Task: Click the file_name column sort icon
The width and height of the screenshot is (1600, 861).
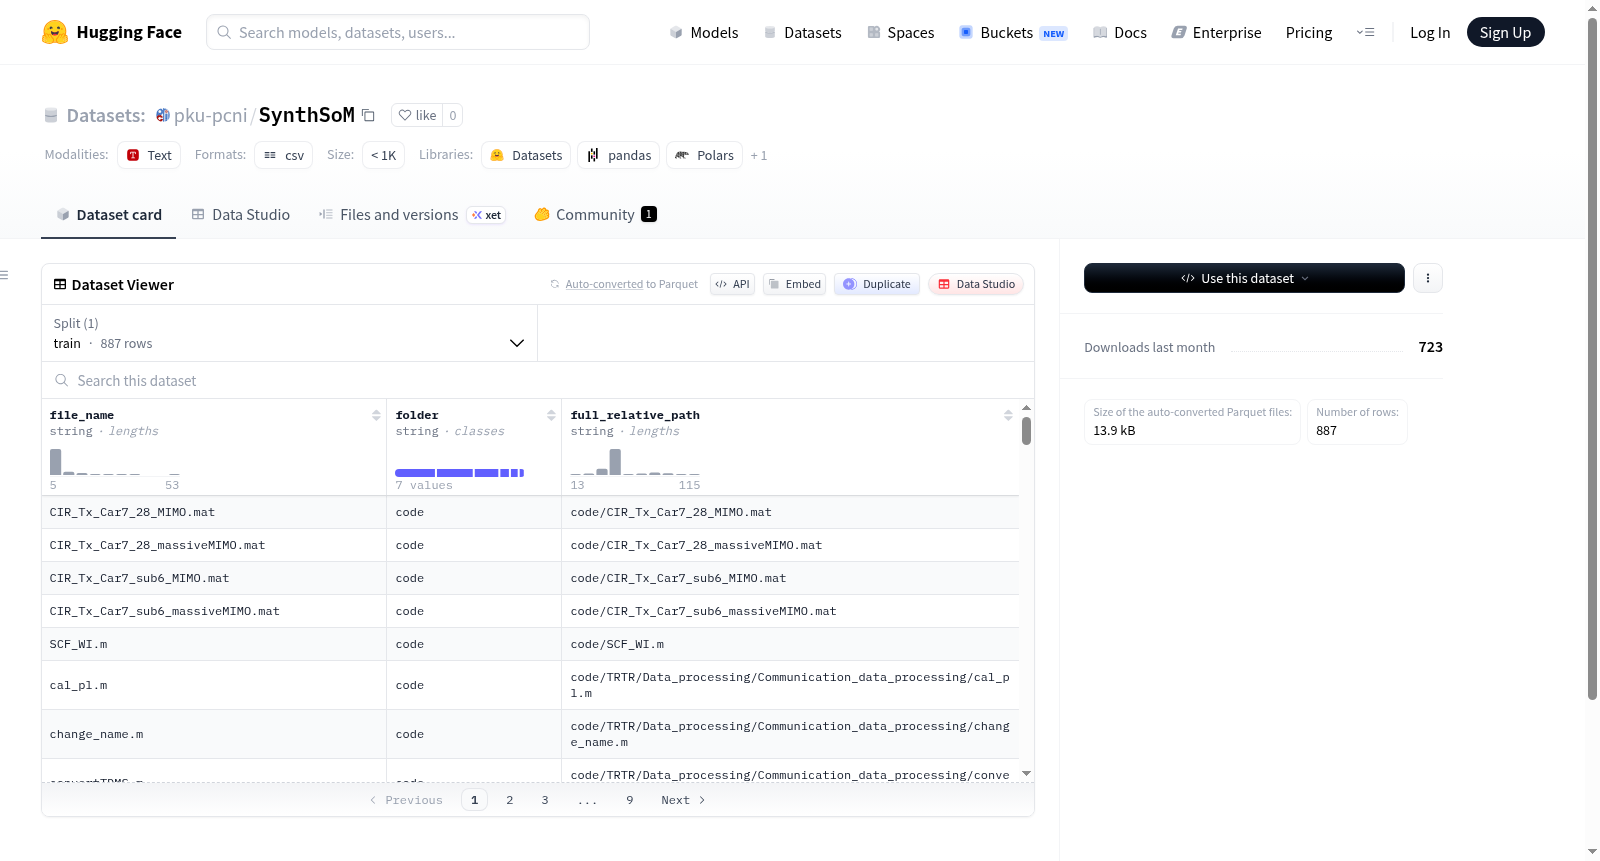Action: click(x=376, y=415)
